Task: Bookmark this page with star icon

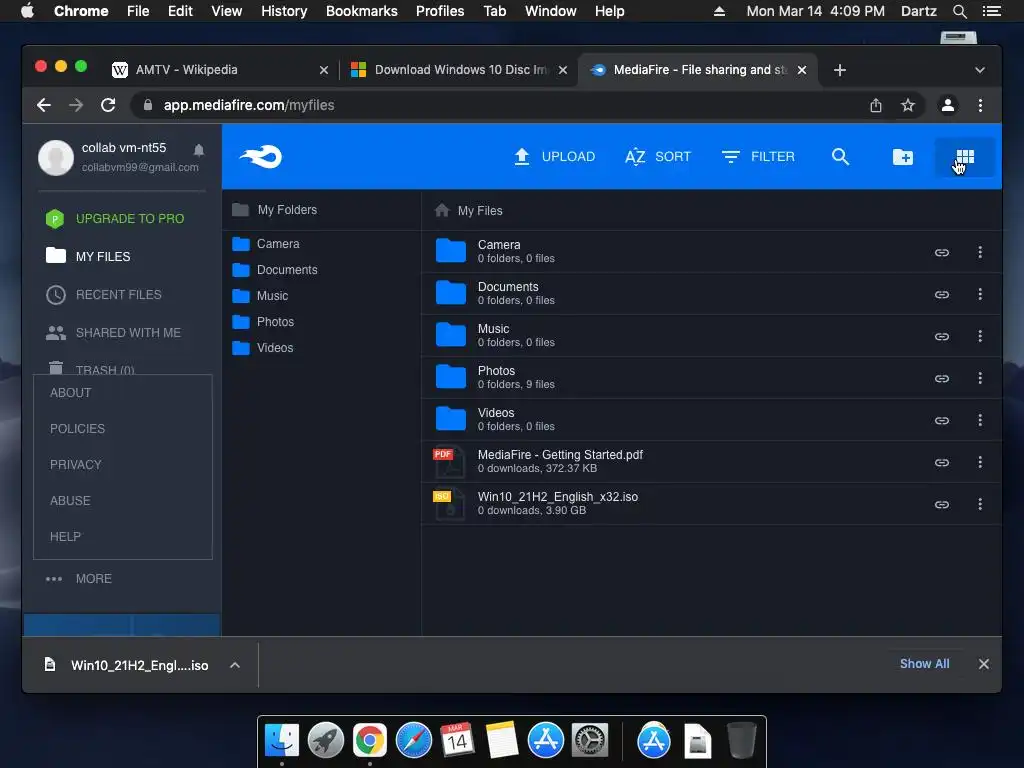Action: [x=908, y=105]
